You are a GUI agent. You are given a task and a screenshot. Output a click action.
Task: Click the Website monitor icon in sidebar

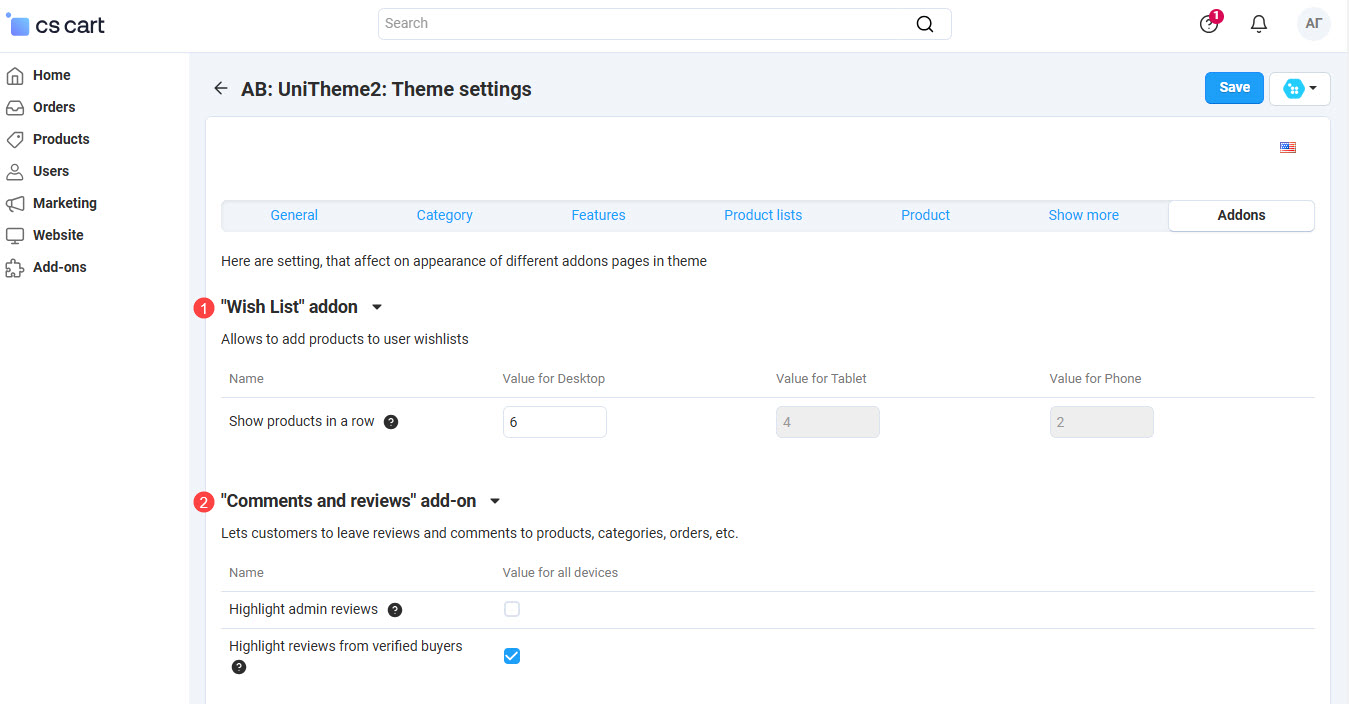pyautogui.click(x=15, y=235)
